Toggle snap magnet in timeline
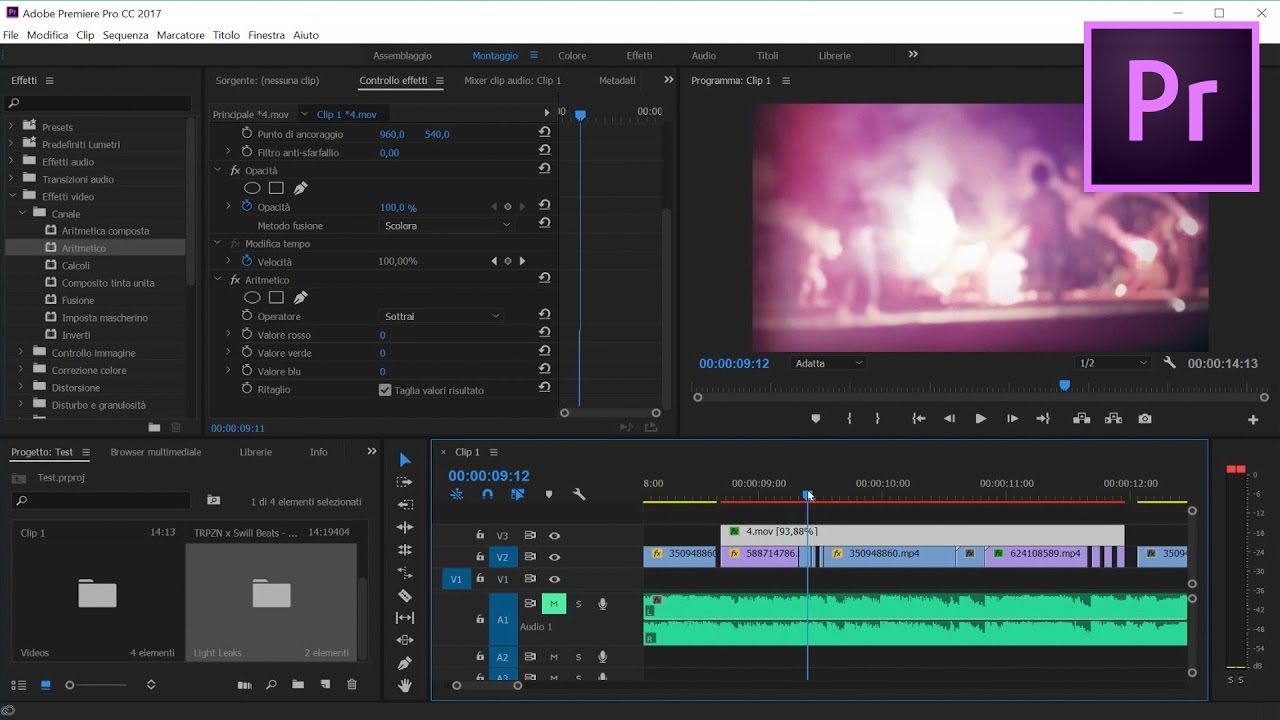1280x720 pixels. tap(487, 494)
